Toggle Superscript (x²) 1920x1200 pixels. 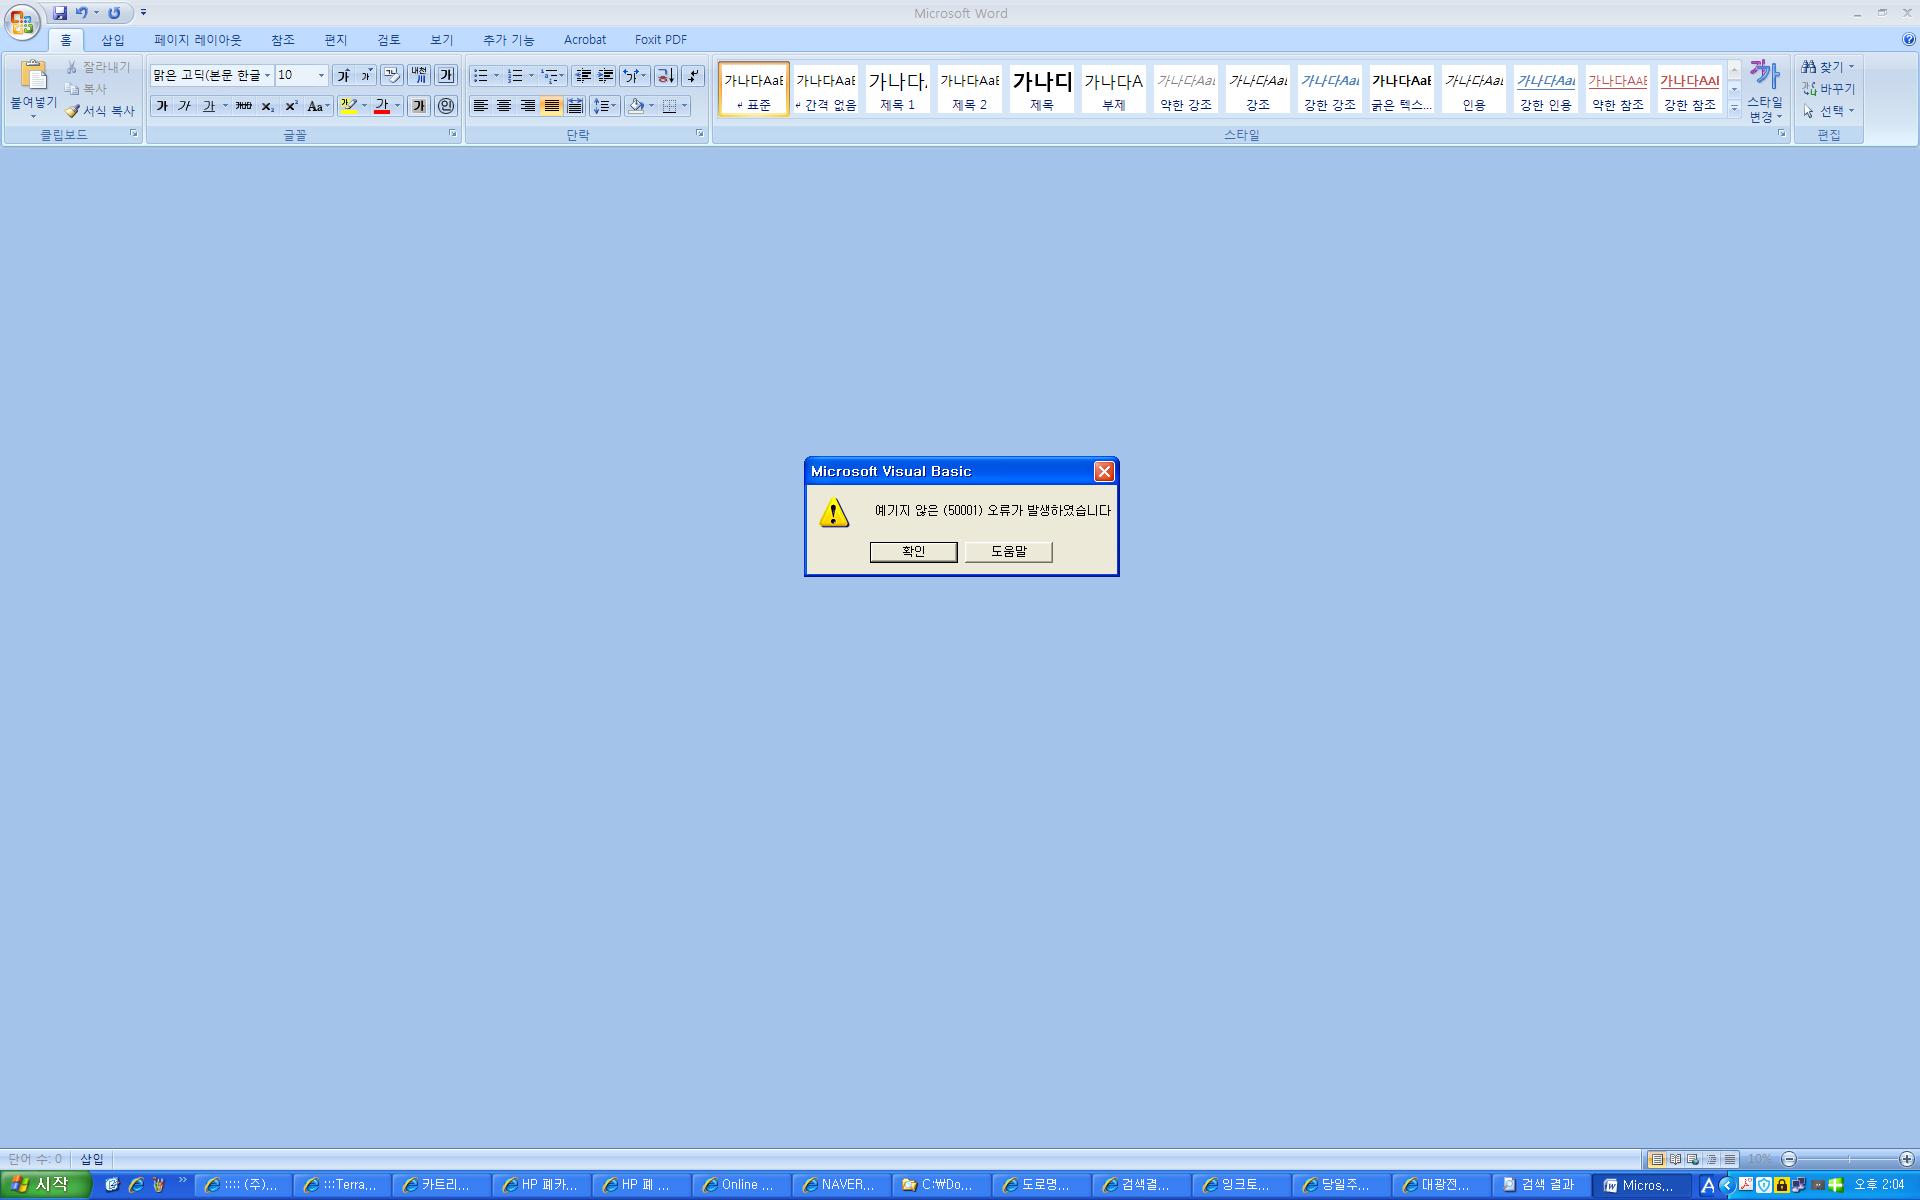291,106
